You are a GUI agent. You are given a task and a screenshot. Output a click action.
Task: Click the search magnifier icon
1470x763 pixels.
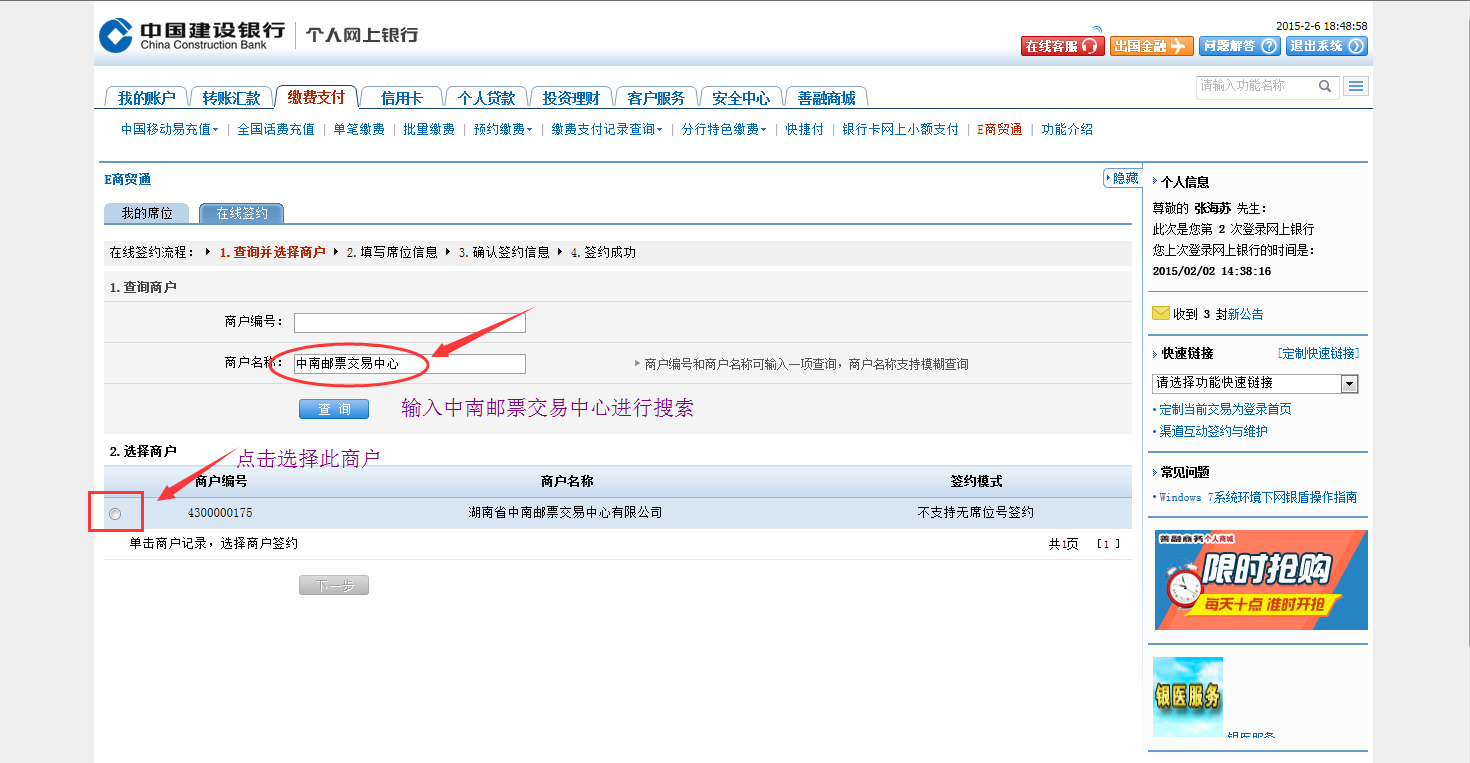(x=1325, y=87)
